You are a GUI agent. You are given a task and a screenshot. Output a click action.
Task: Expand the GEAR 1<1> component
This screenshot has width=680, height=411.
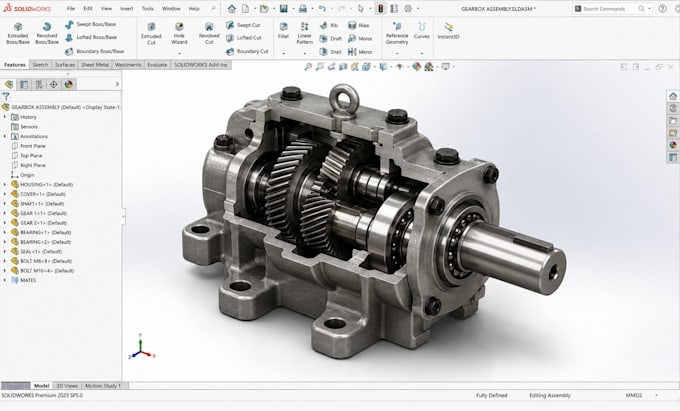tap(5, 213)
